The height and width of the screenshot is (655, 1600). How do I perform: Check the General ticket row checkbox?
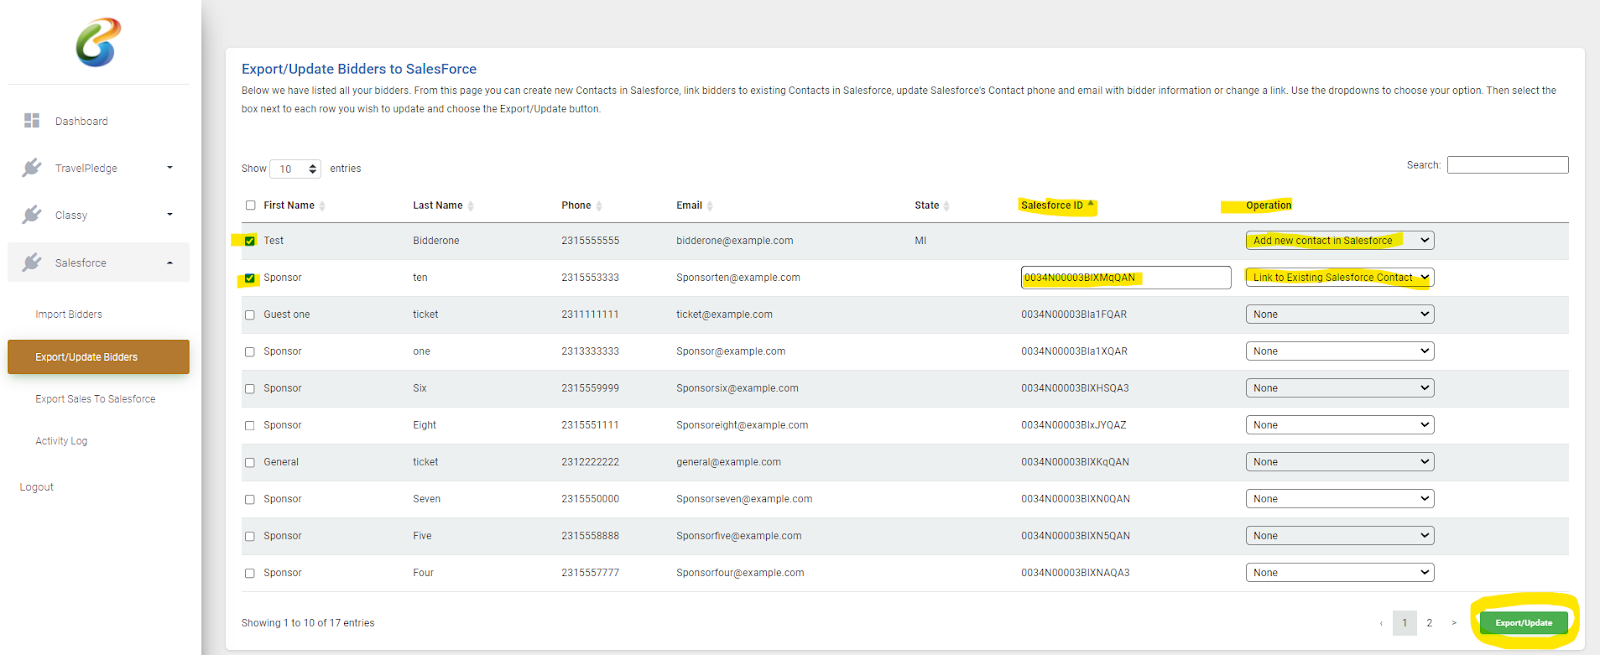click(250, 463)
